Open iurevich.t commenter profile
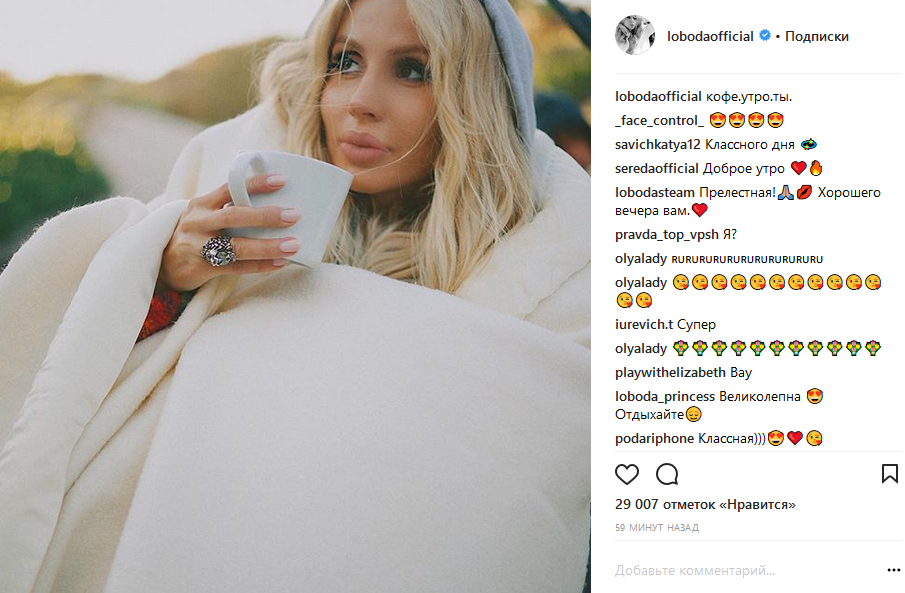 644,325
